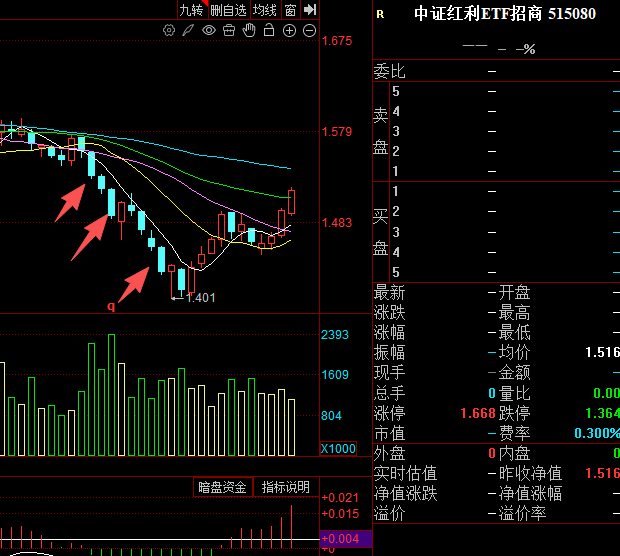The image size is (620, 556).
Task: Select the 均线 moving average tab
Action: point(265,10)
